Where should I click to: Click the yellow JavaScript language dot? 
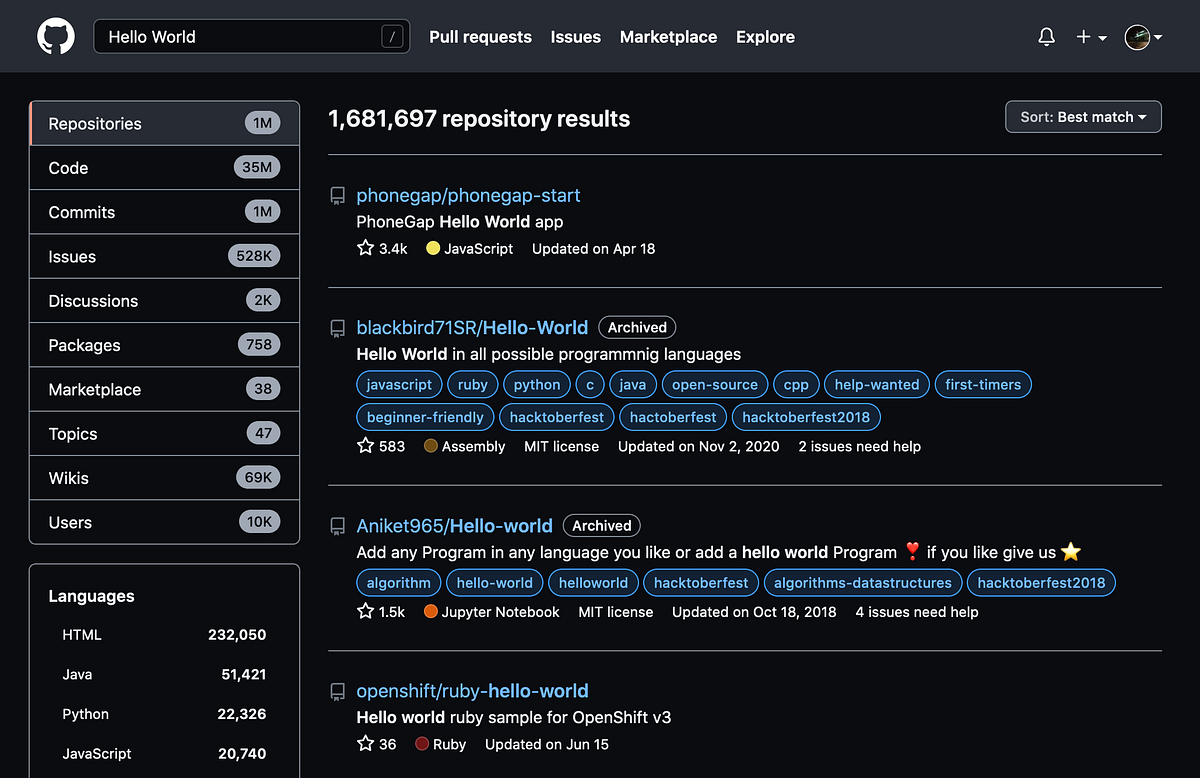[x=433, y=248]
